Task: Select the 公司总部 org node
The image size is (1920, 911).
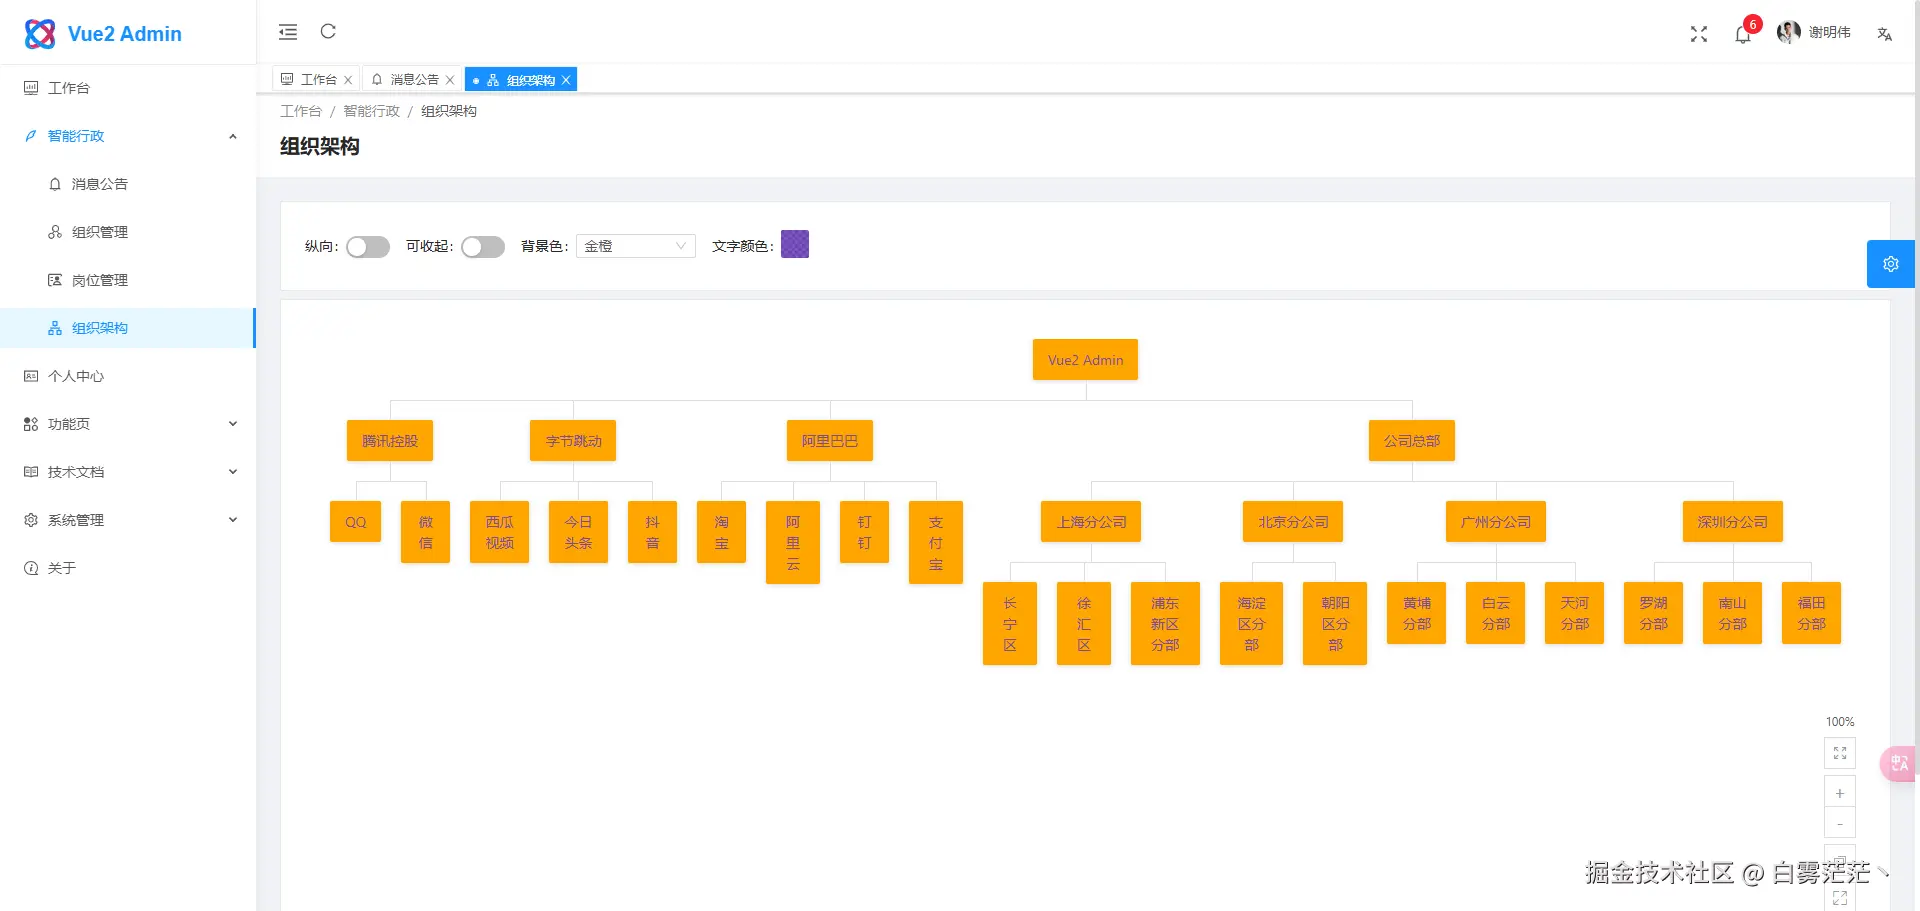Action: 1412,441
